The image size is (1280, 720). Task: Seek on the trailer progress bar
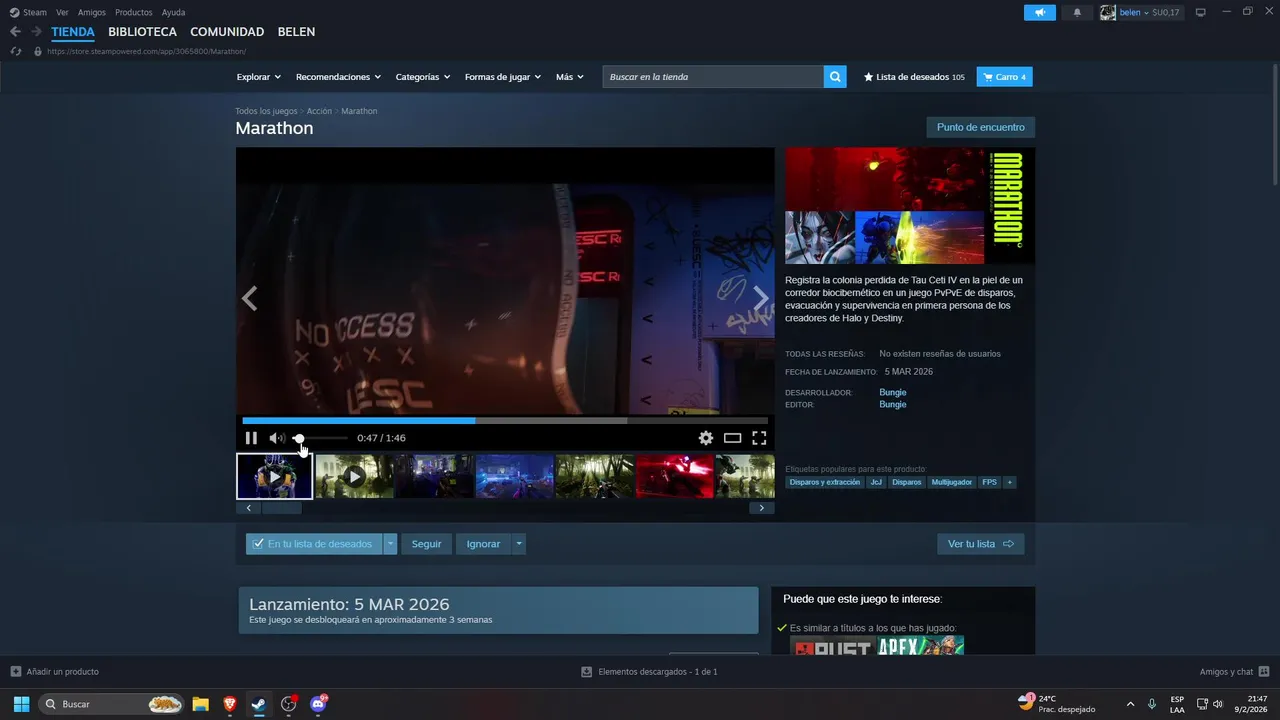pos(505,421)
